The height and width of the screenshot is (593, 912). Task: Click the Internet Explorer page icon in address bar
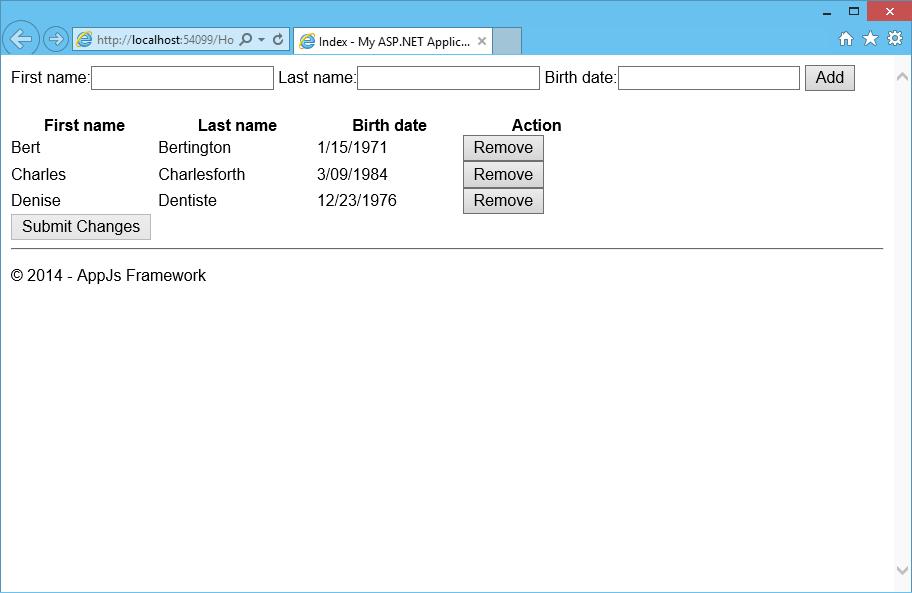85,40
